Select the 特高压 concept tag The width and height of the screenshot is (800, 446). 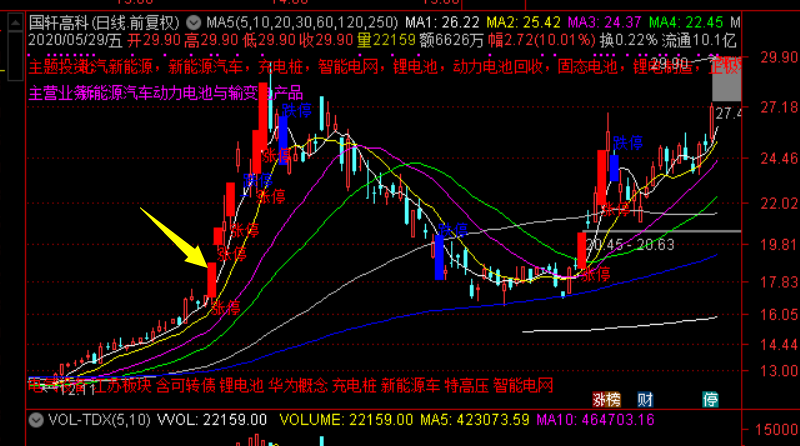coord(466,385)
